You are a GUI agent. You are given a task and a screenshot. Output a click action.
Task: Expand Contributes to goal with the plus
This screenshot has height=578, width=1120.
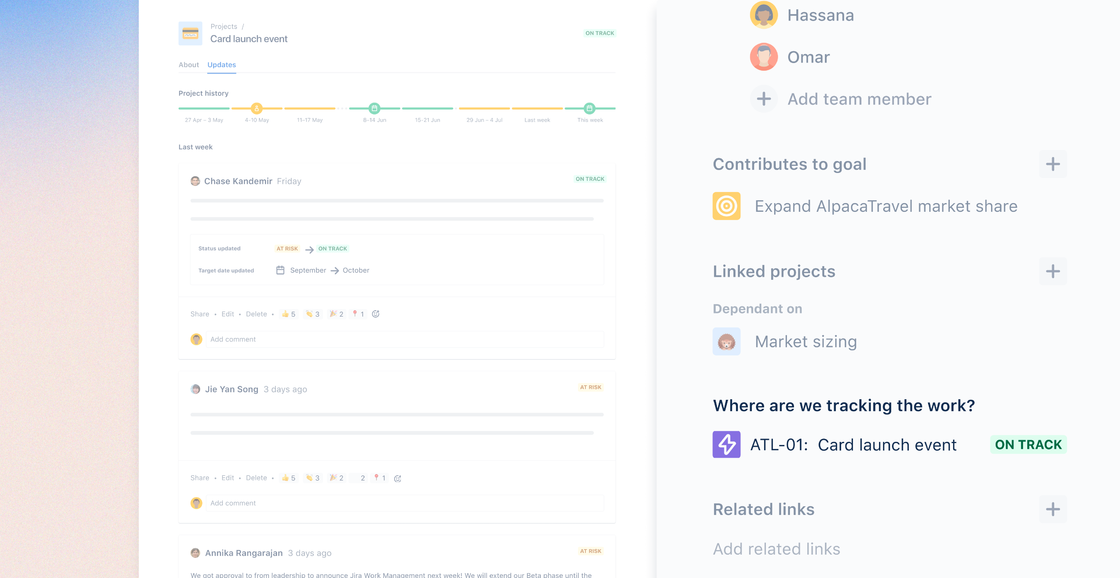[1052, 163]
